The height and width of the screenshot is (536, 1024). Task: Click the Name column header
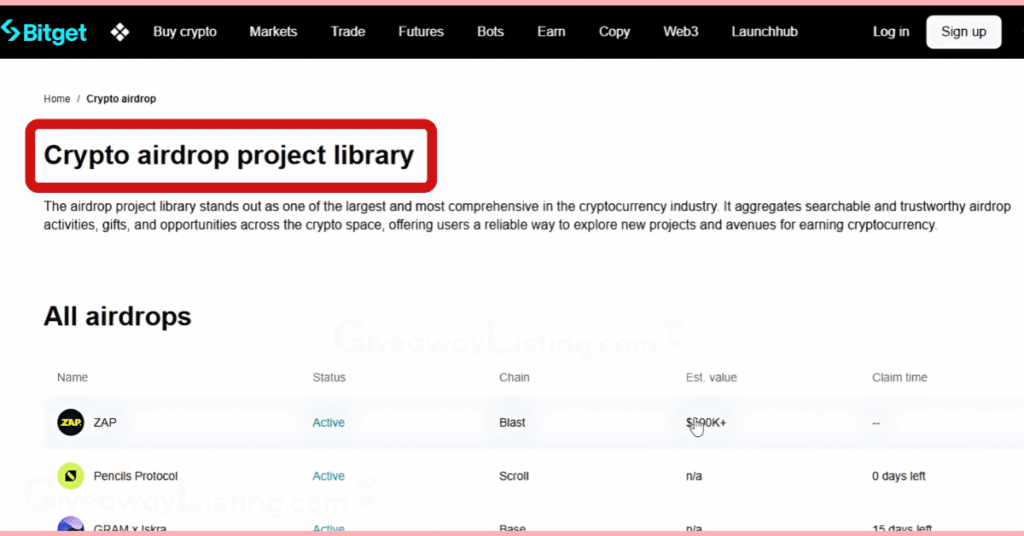pos(72,377)
